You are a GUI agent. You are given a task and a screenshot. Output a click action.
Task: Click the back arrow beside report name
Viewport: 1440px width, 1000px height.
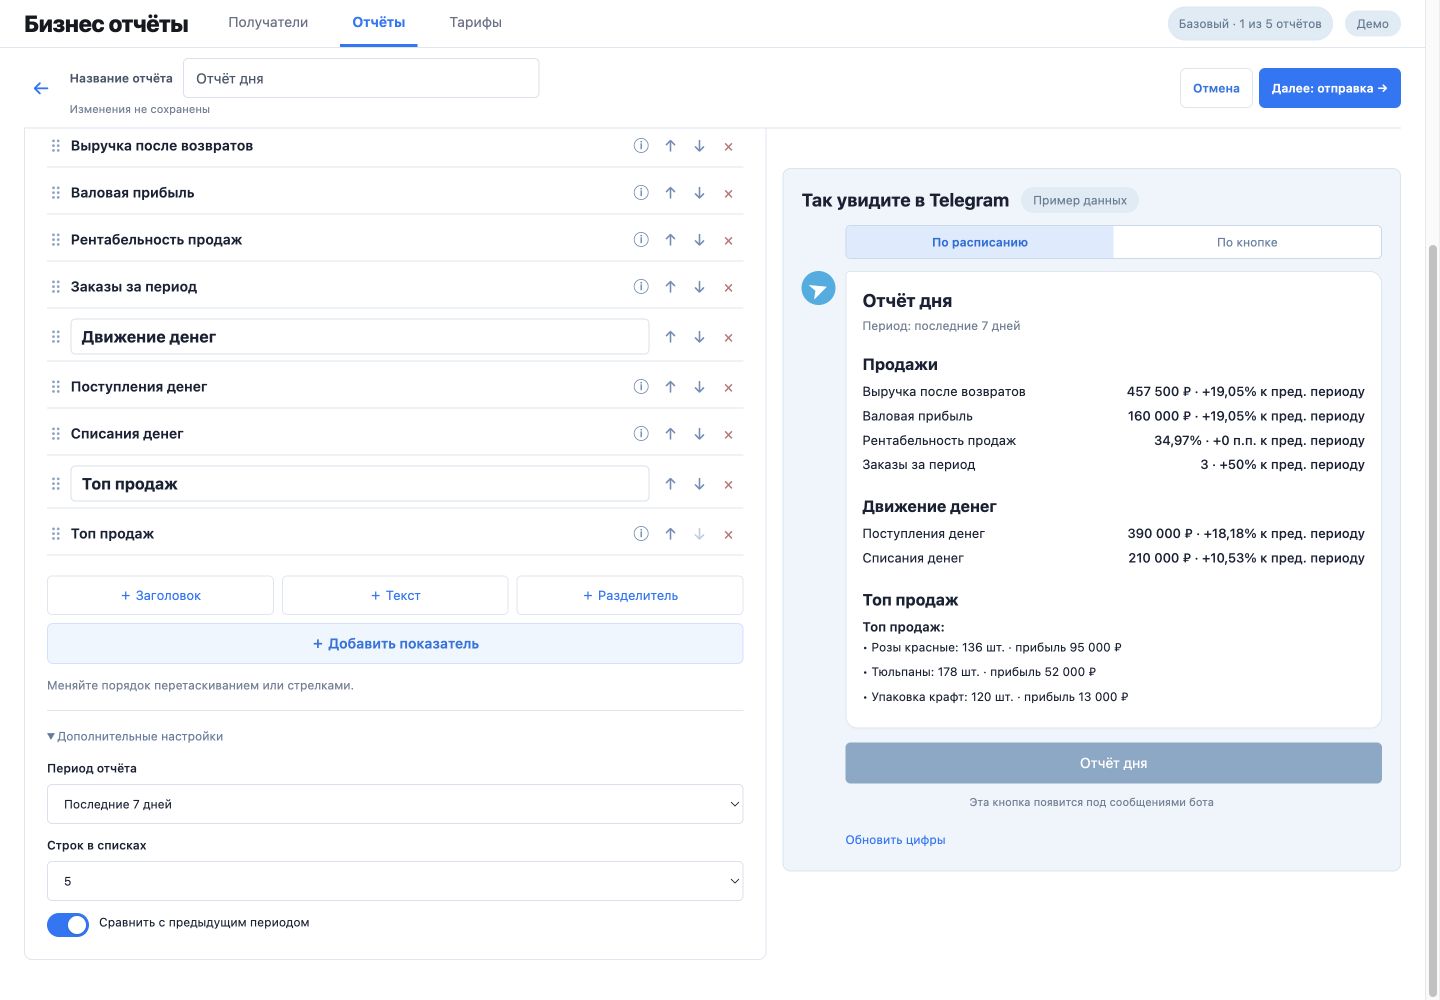pyautogui.click(x=41, y=88)
